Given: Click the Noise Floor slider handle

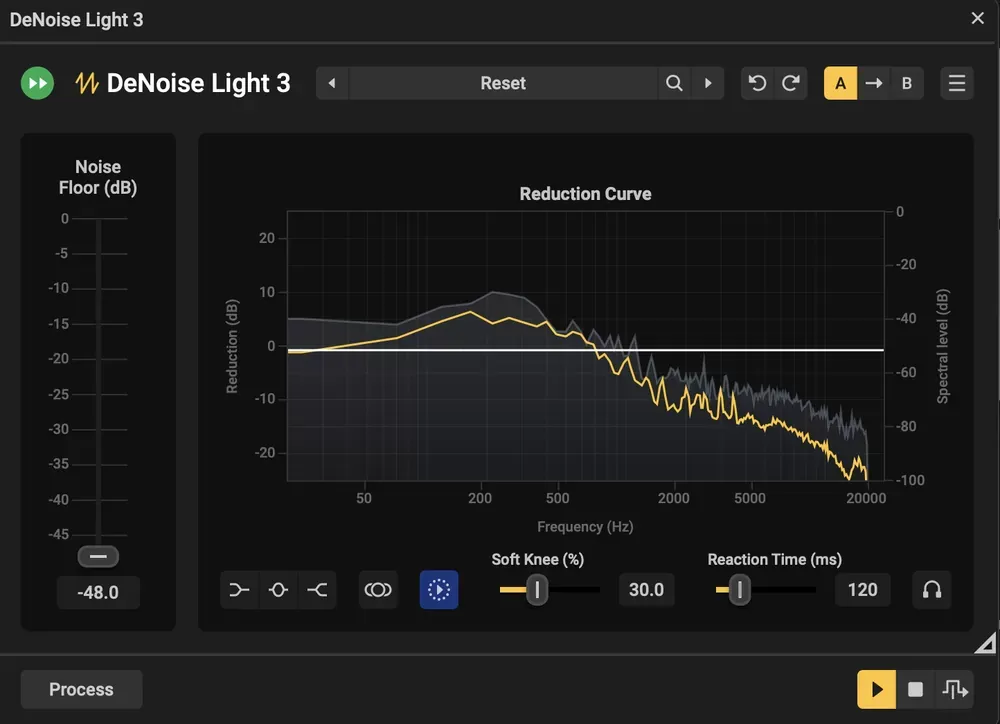Looking at the screenshot, I should pyautogui.click(x=98, y=556).
